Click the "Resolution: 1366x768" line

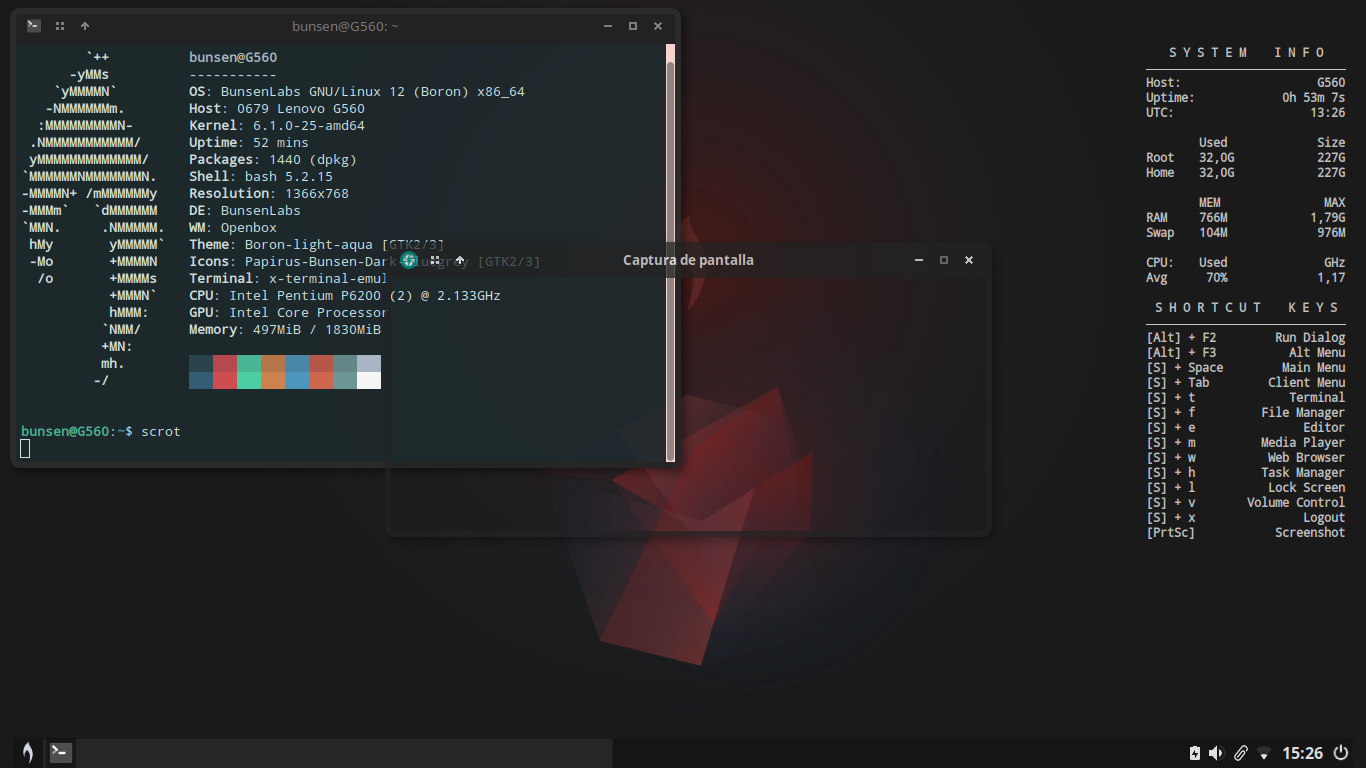click(269, 194)
